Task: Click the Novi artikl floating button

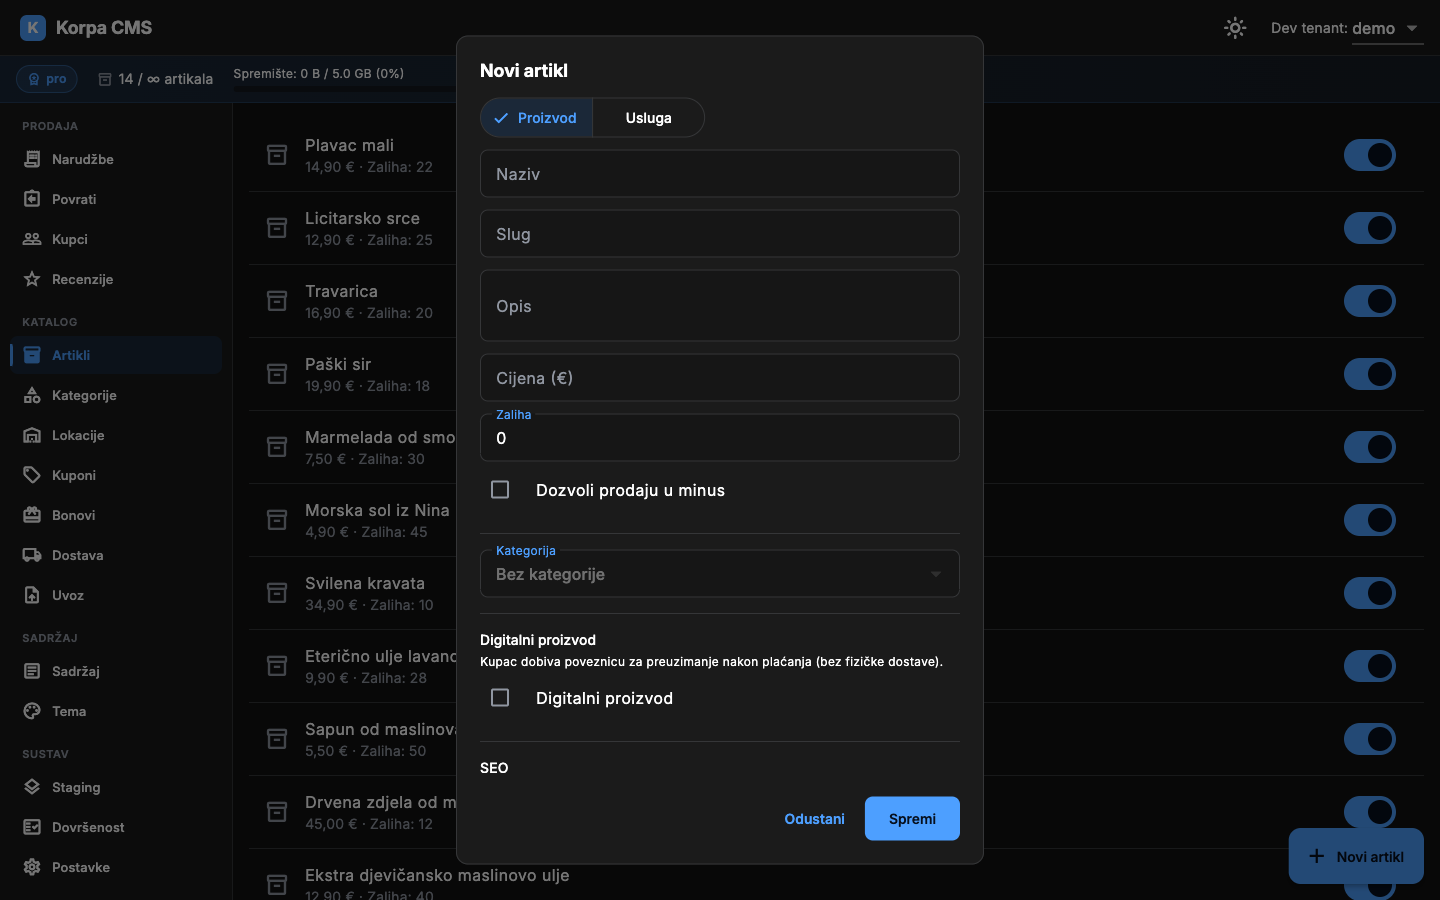Action: [1356, 856]
